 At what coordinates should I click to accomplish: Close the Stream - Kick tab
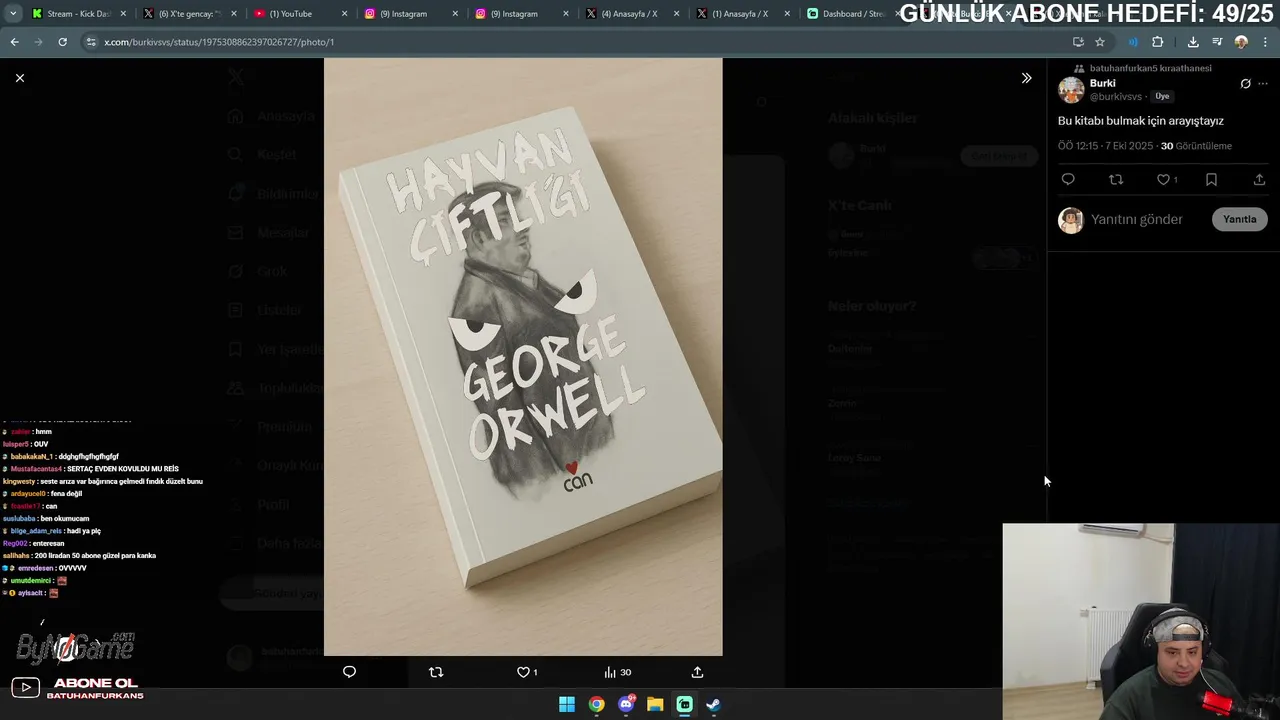point(124,14)
